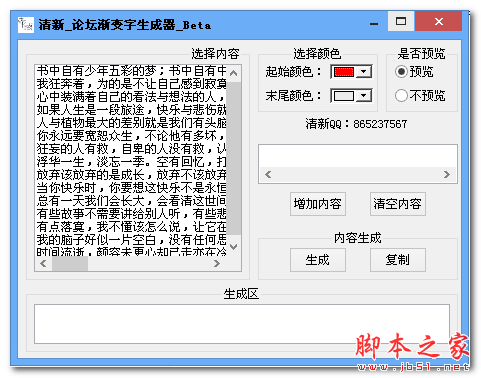
Task: Click the content list horizontal scrollbar thumb
Action: pos(70,263)
